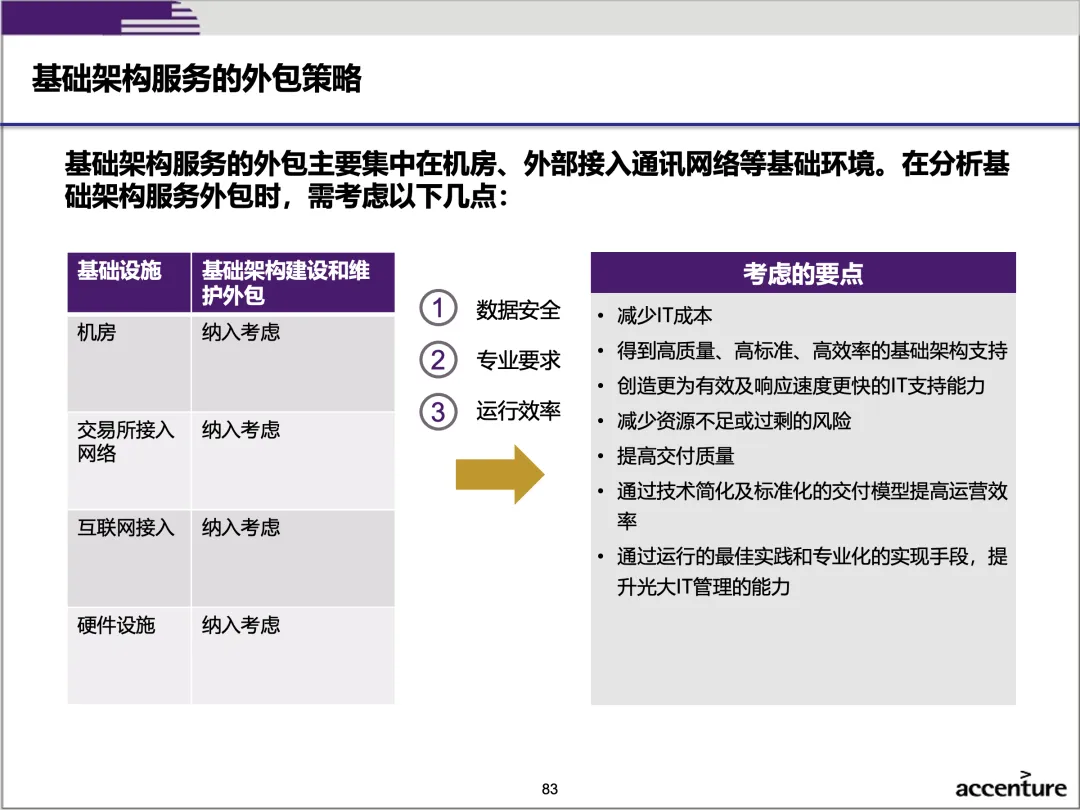Select the 运行效率 label

pyautogui.click(x=518, y=411)
